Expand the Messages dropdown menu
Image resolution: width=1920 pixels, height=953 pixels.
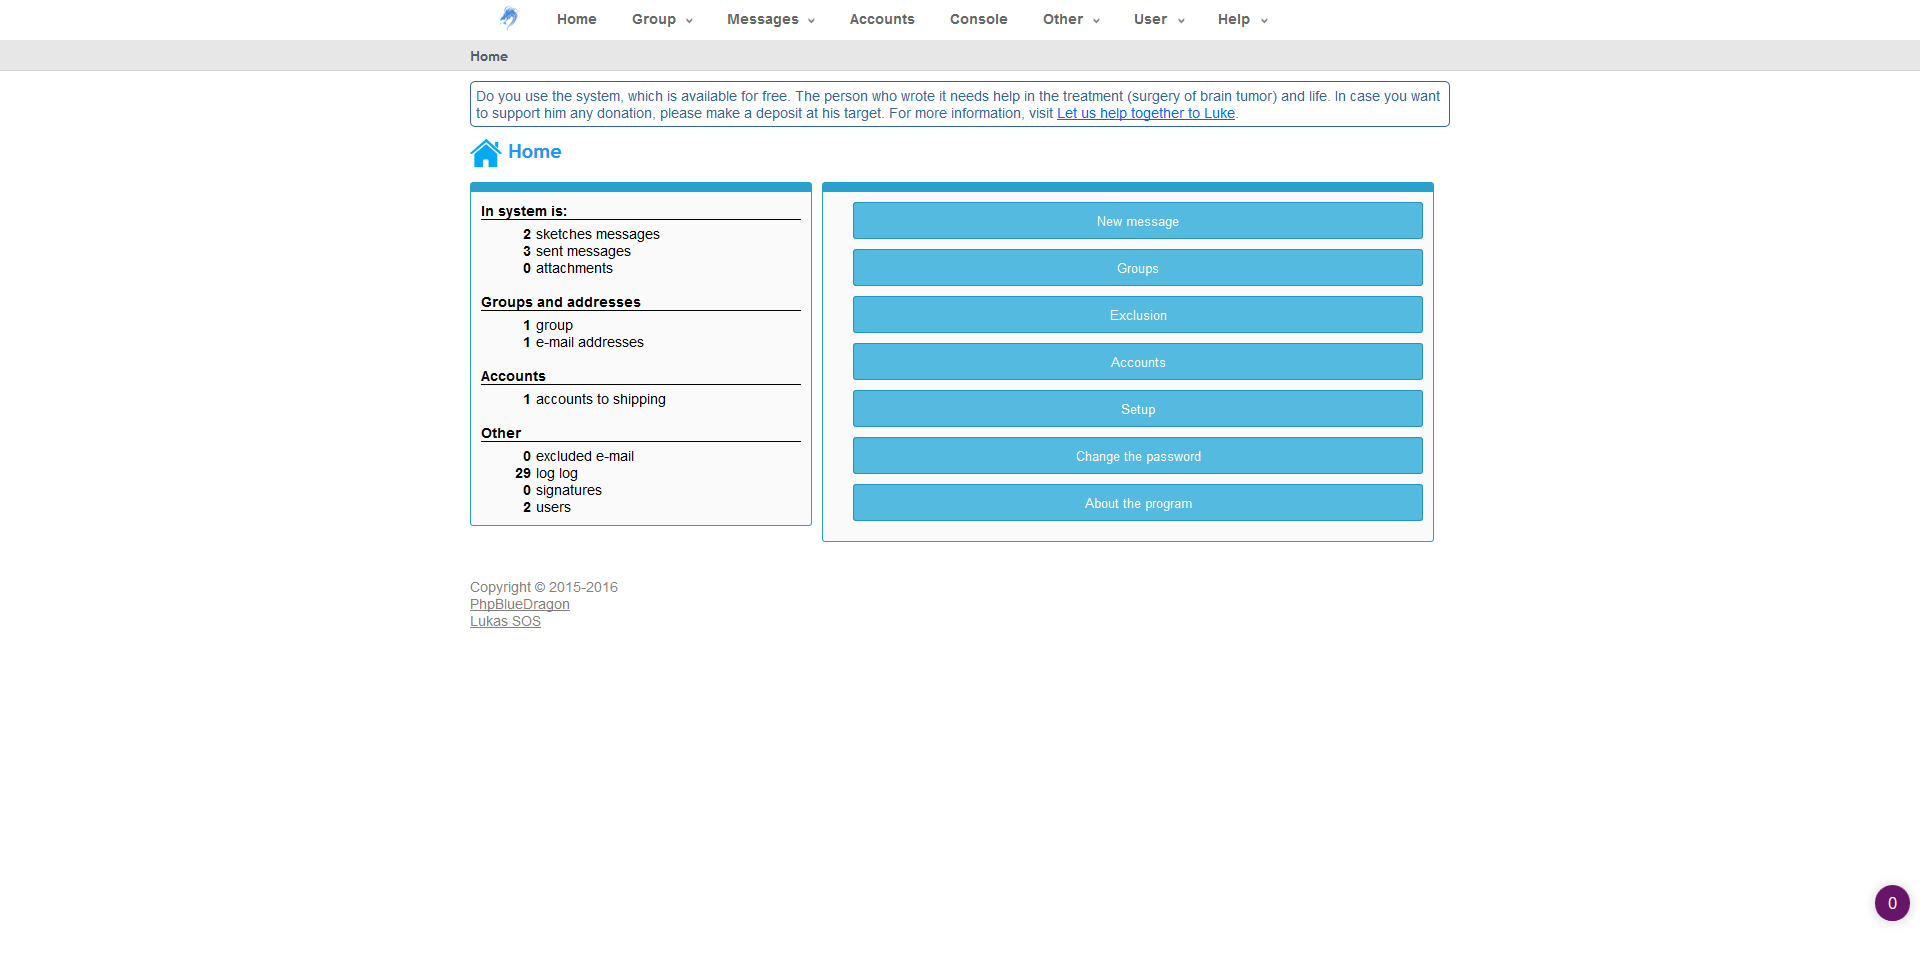coord(771,19)
